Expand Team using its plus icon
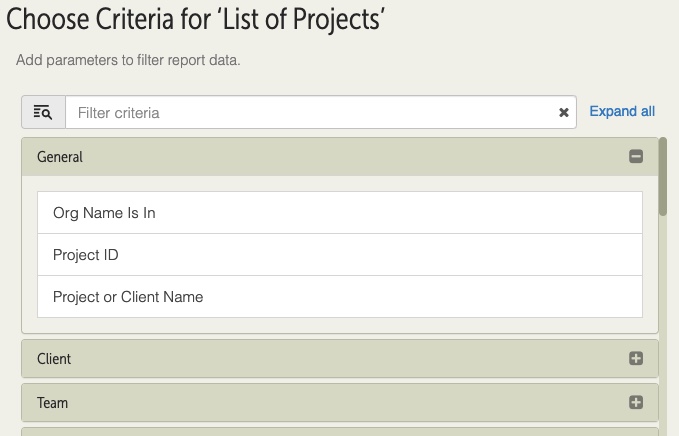The width and height of the screenshot is (679, 436). pos(636,402)
